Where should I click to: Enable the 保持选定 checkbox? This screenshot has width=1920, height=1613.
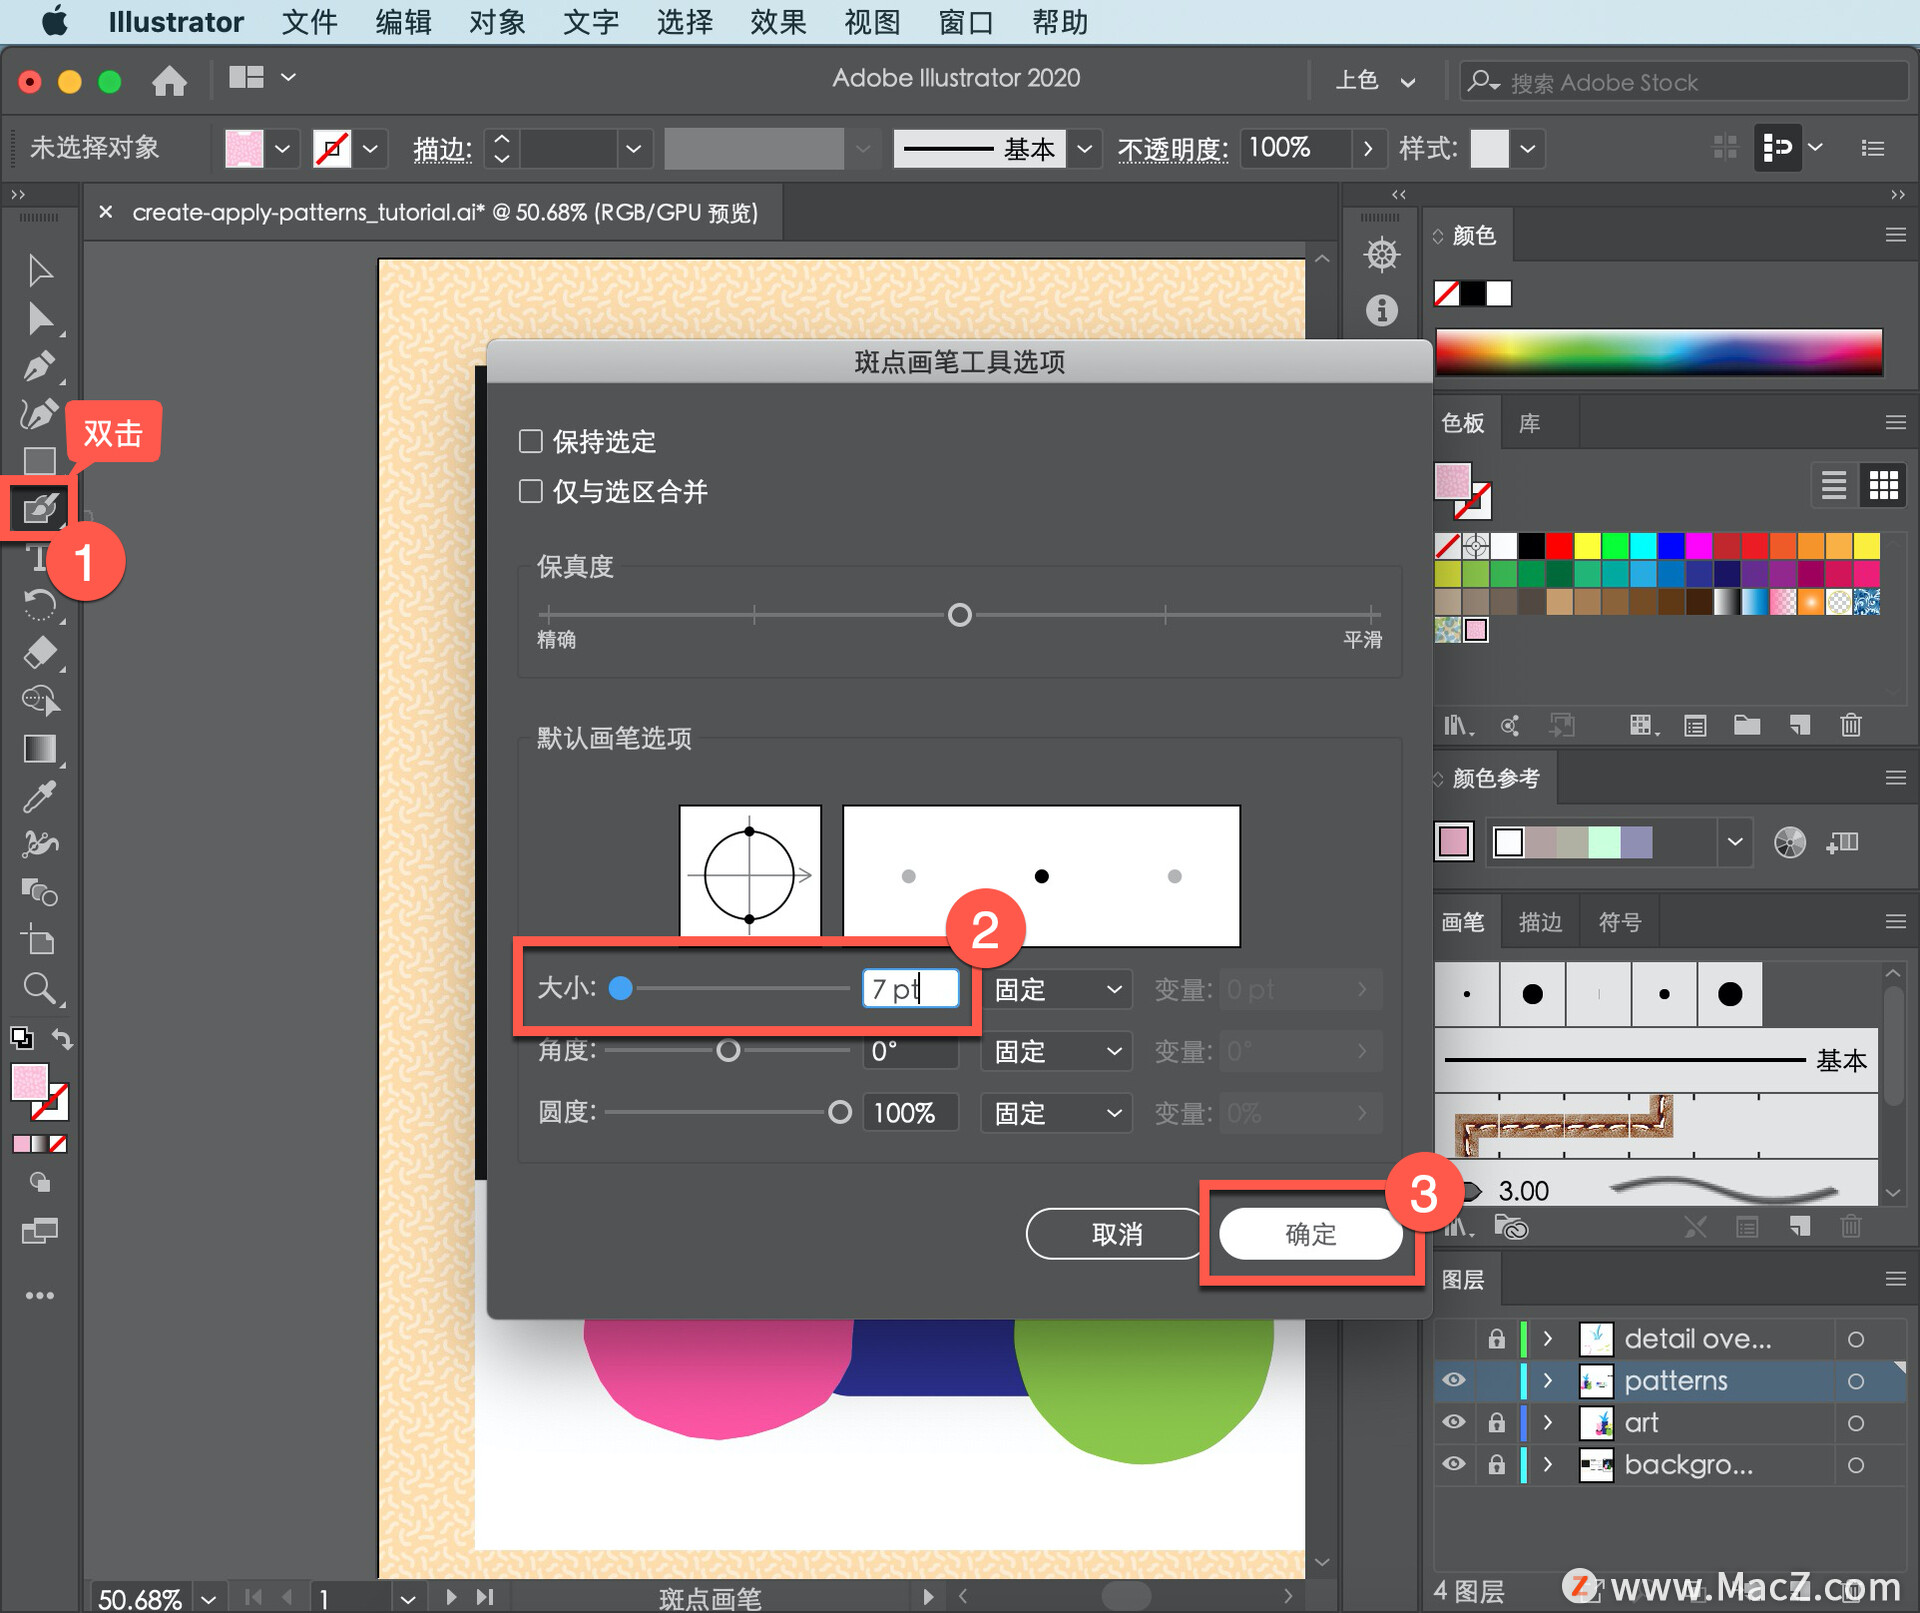[x=531, y=441]
